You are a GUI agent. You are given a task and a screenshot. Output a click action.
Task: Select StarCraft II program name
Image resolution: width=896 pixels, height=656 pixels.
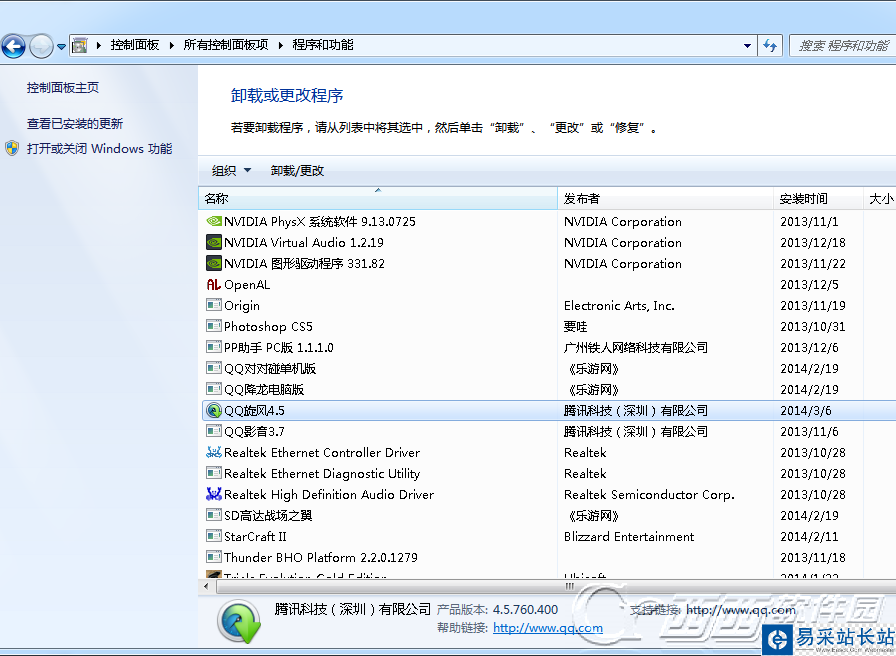coord(255,537)
